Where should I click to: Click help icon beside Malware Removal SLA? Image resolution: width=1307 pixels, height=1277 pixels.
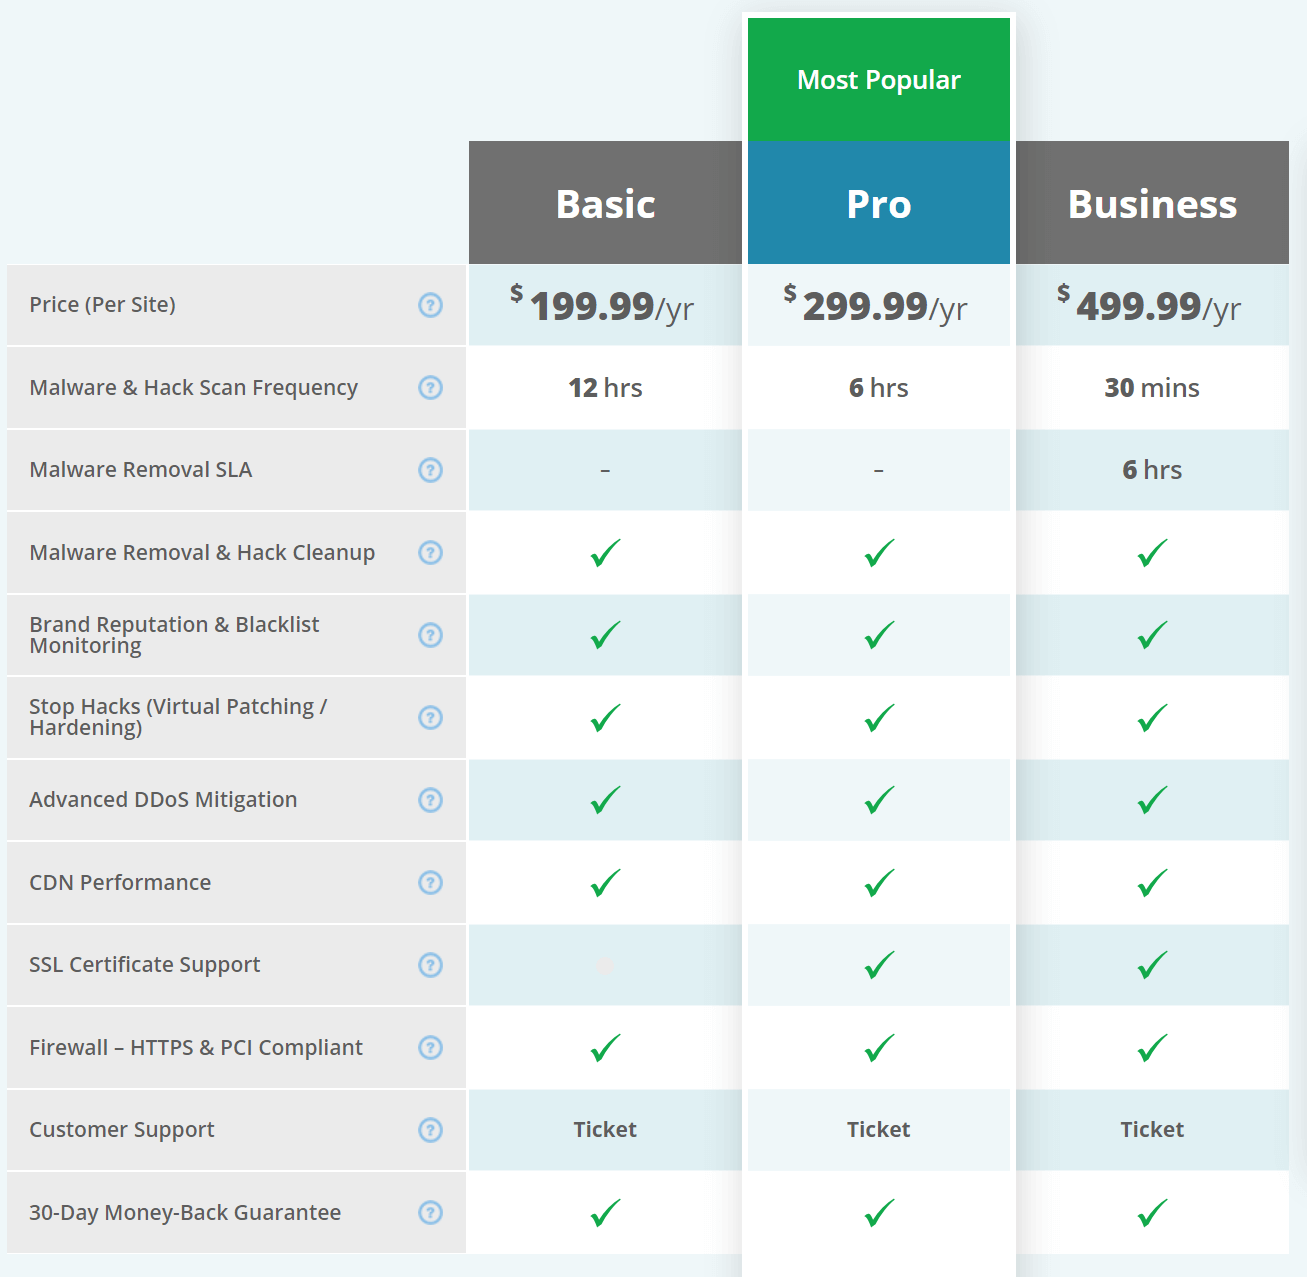click(430, 470)
